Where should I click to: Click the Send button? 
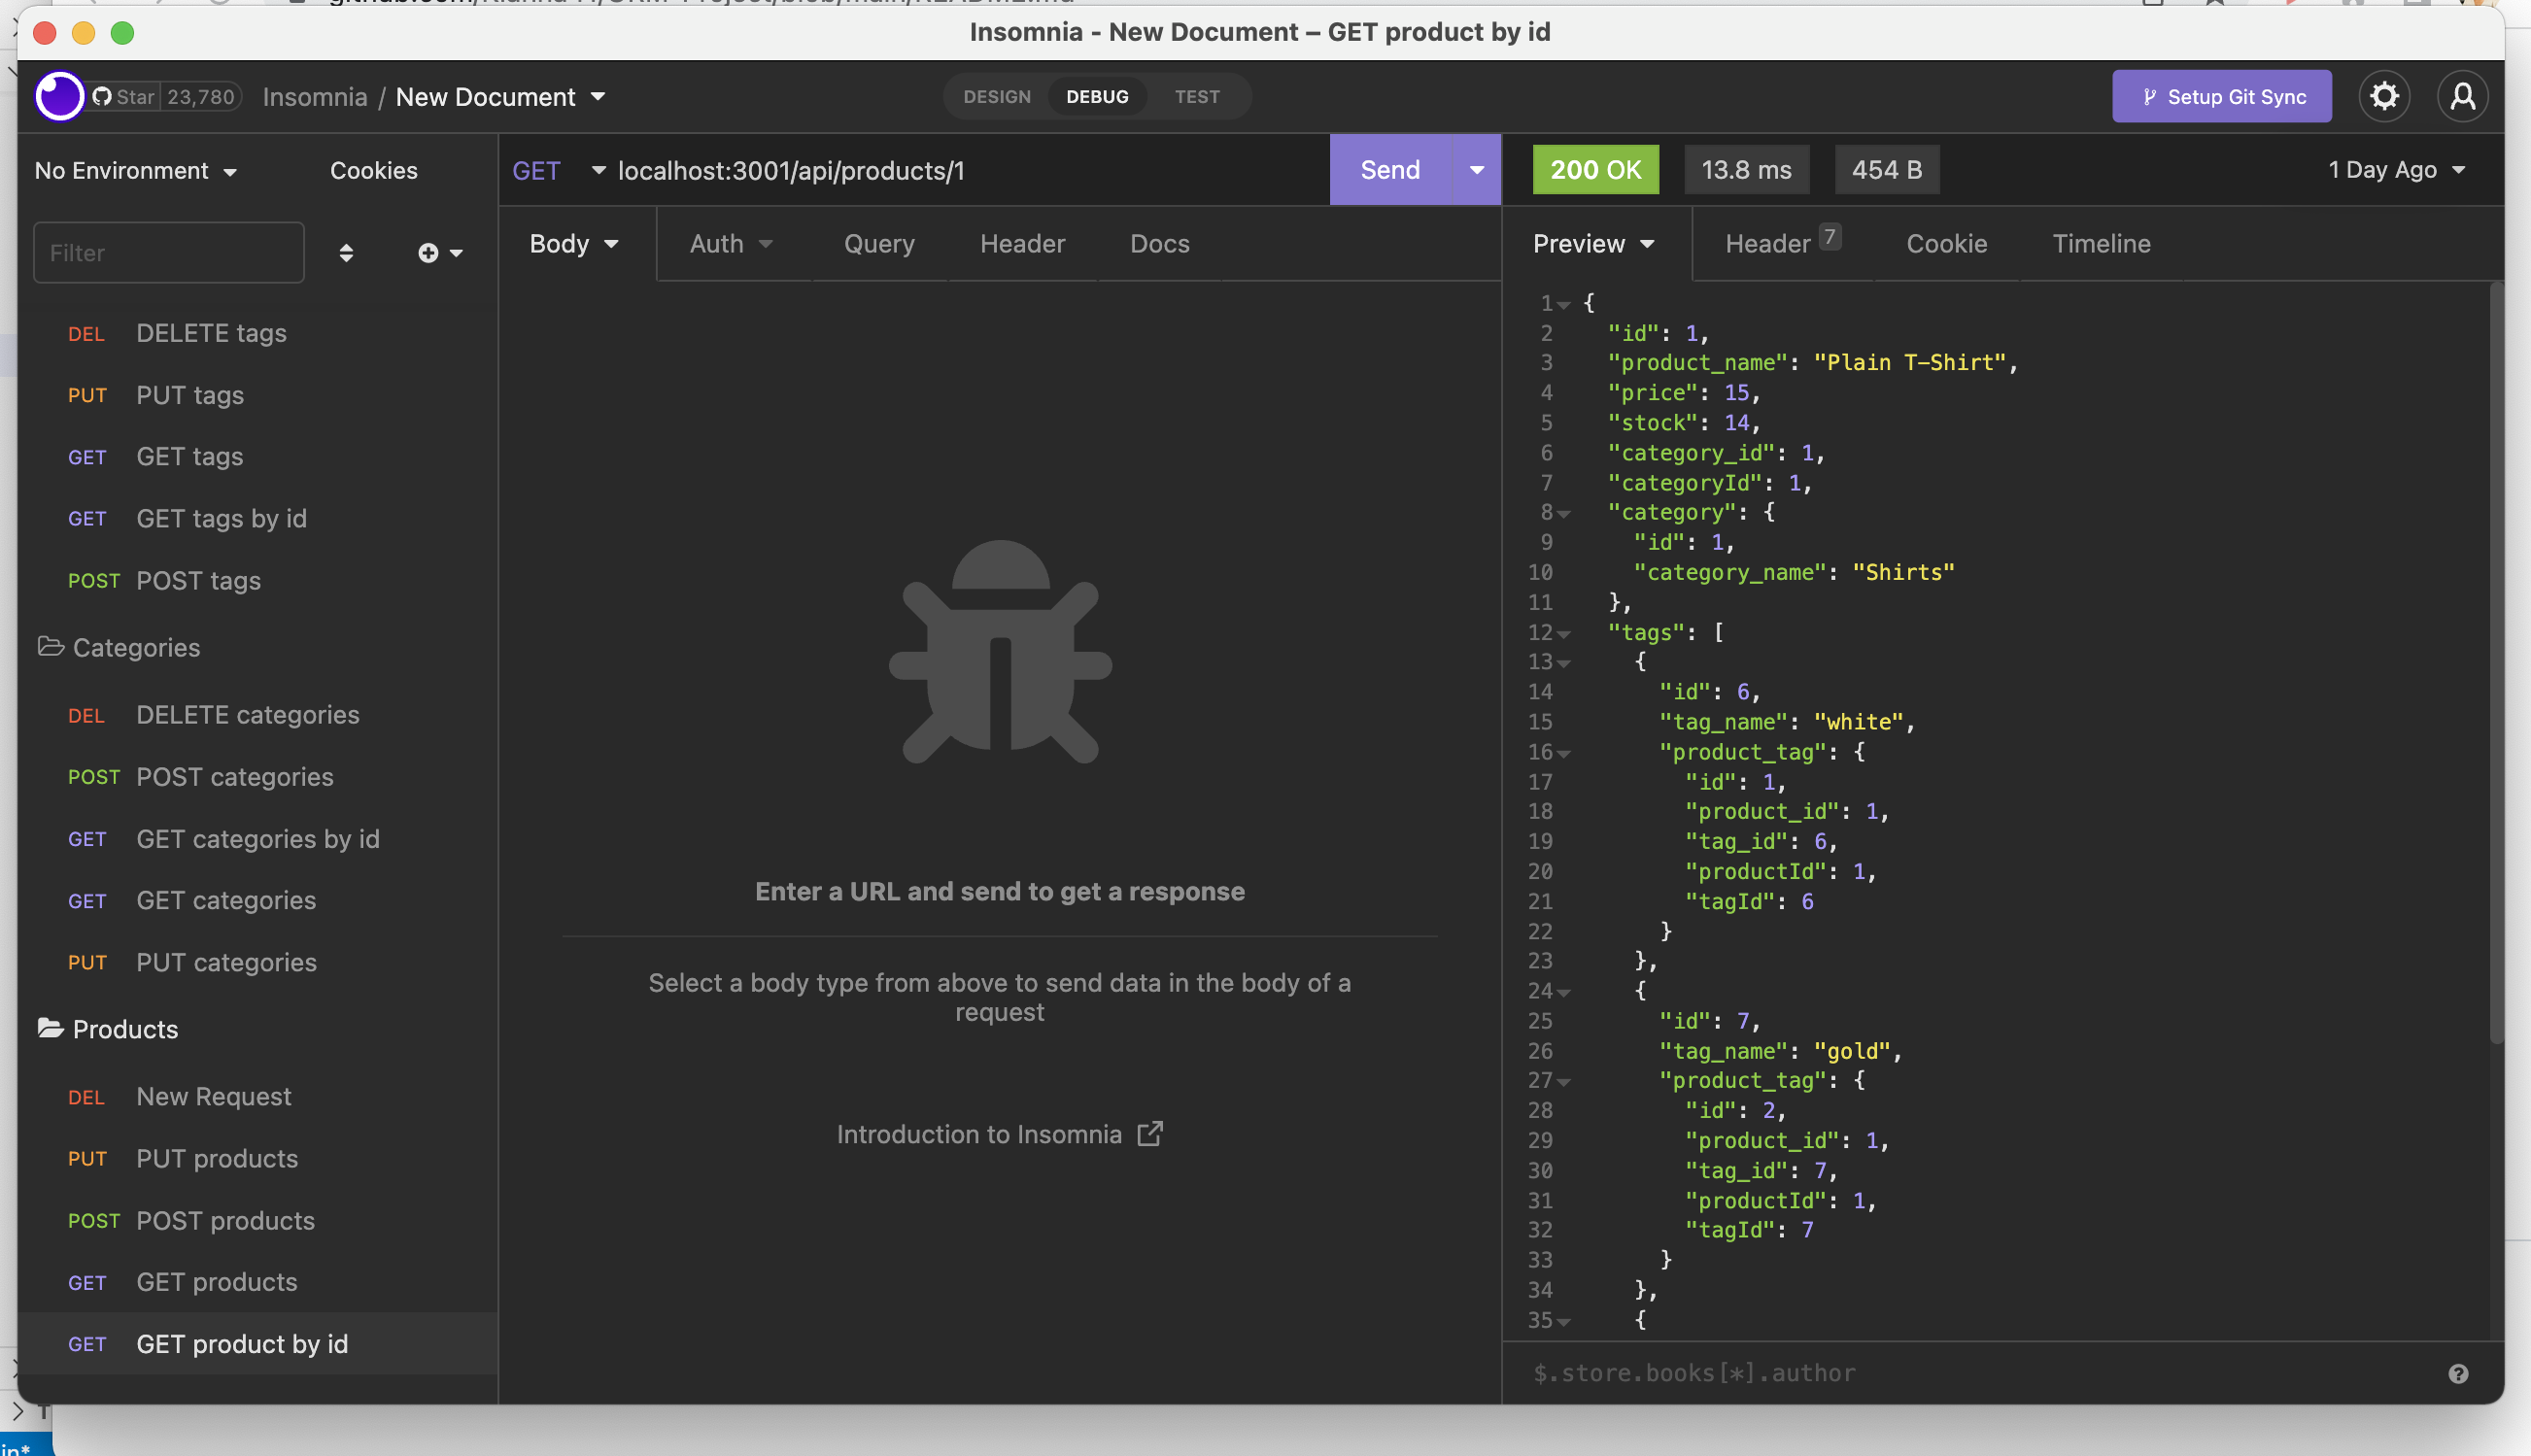(x=1389, y=169)
